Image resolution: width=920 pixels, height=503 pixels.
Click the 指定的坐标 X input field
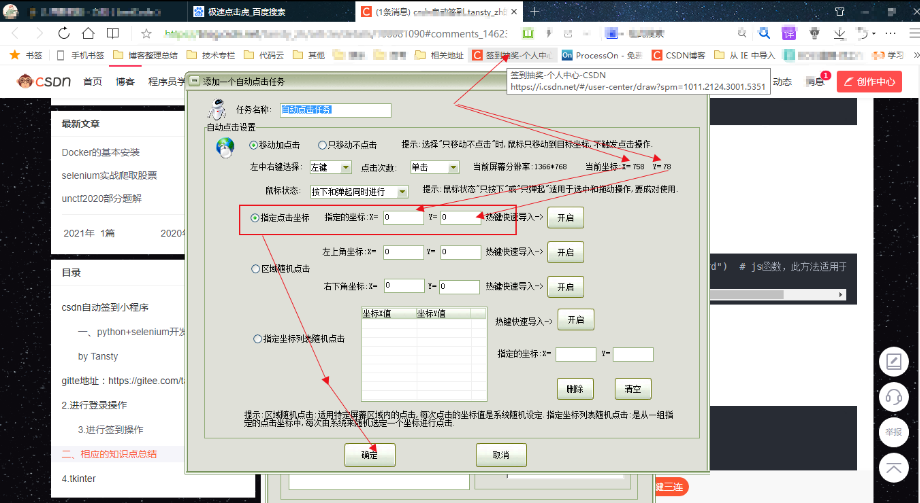click(x=404, y=217)
